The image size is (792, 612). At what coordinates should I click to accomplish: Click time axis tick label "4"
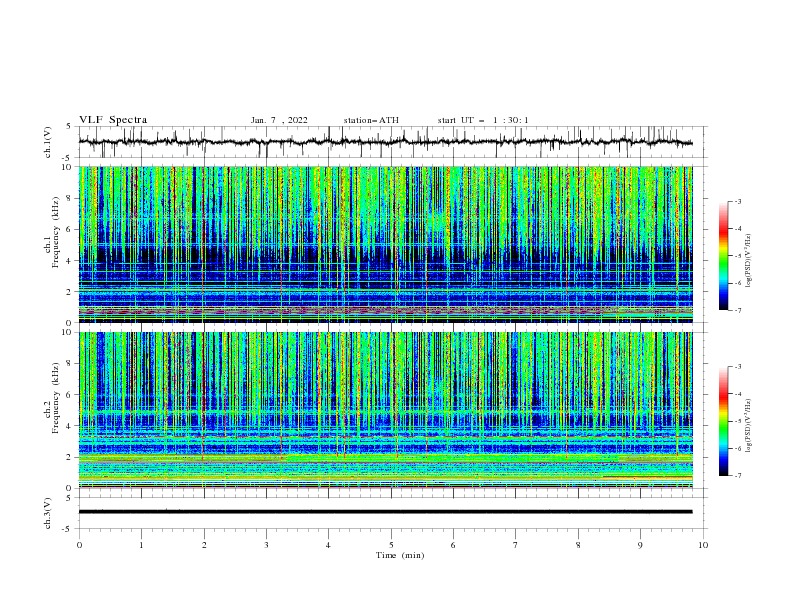[x=328, y=545]
